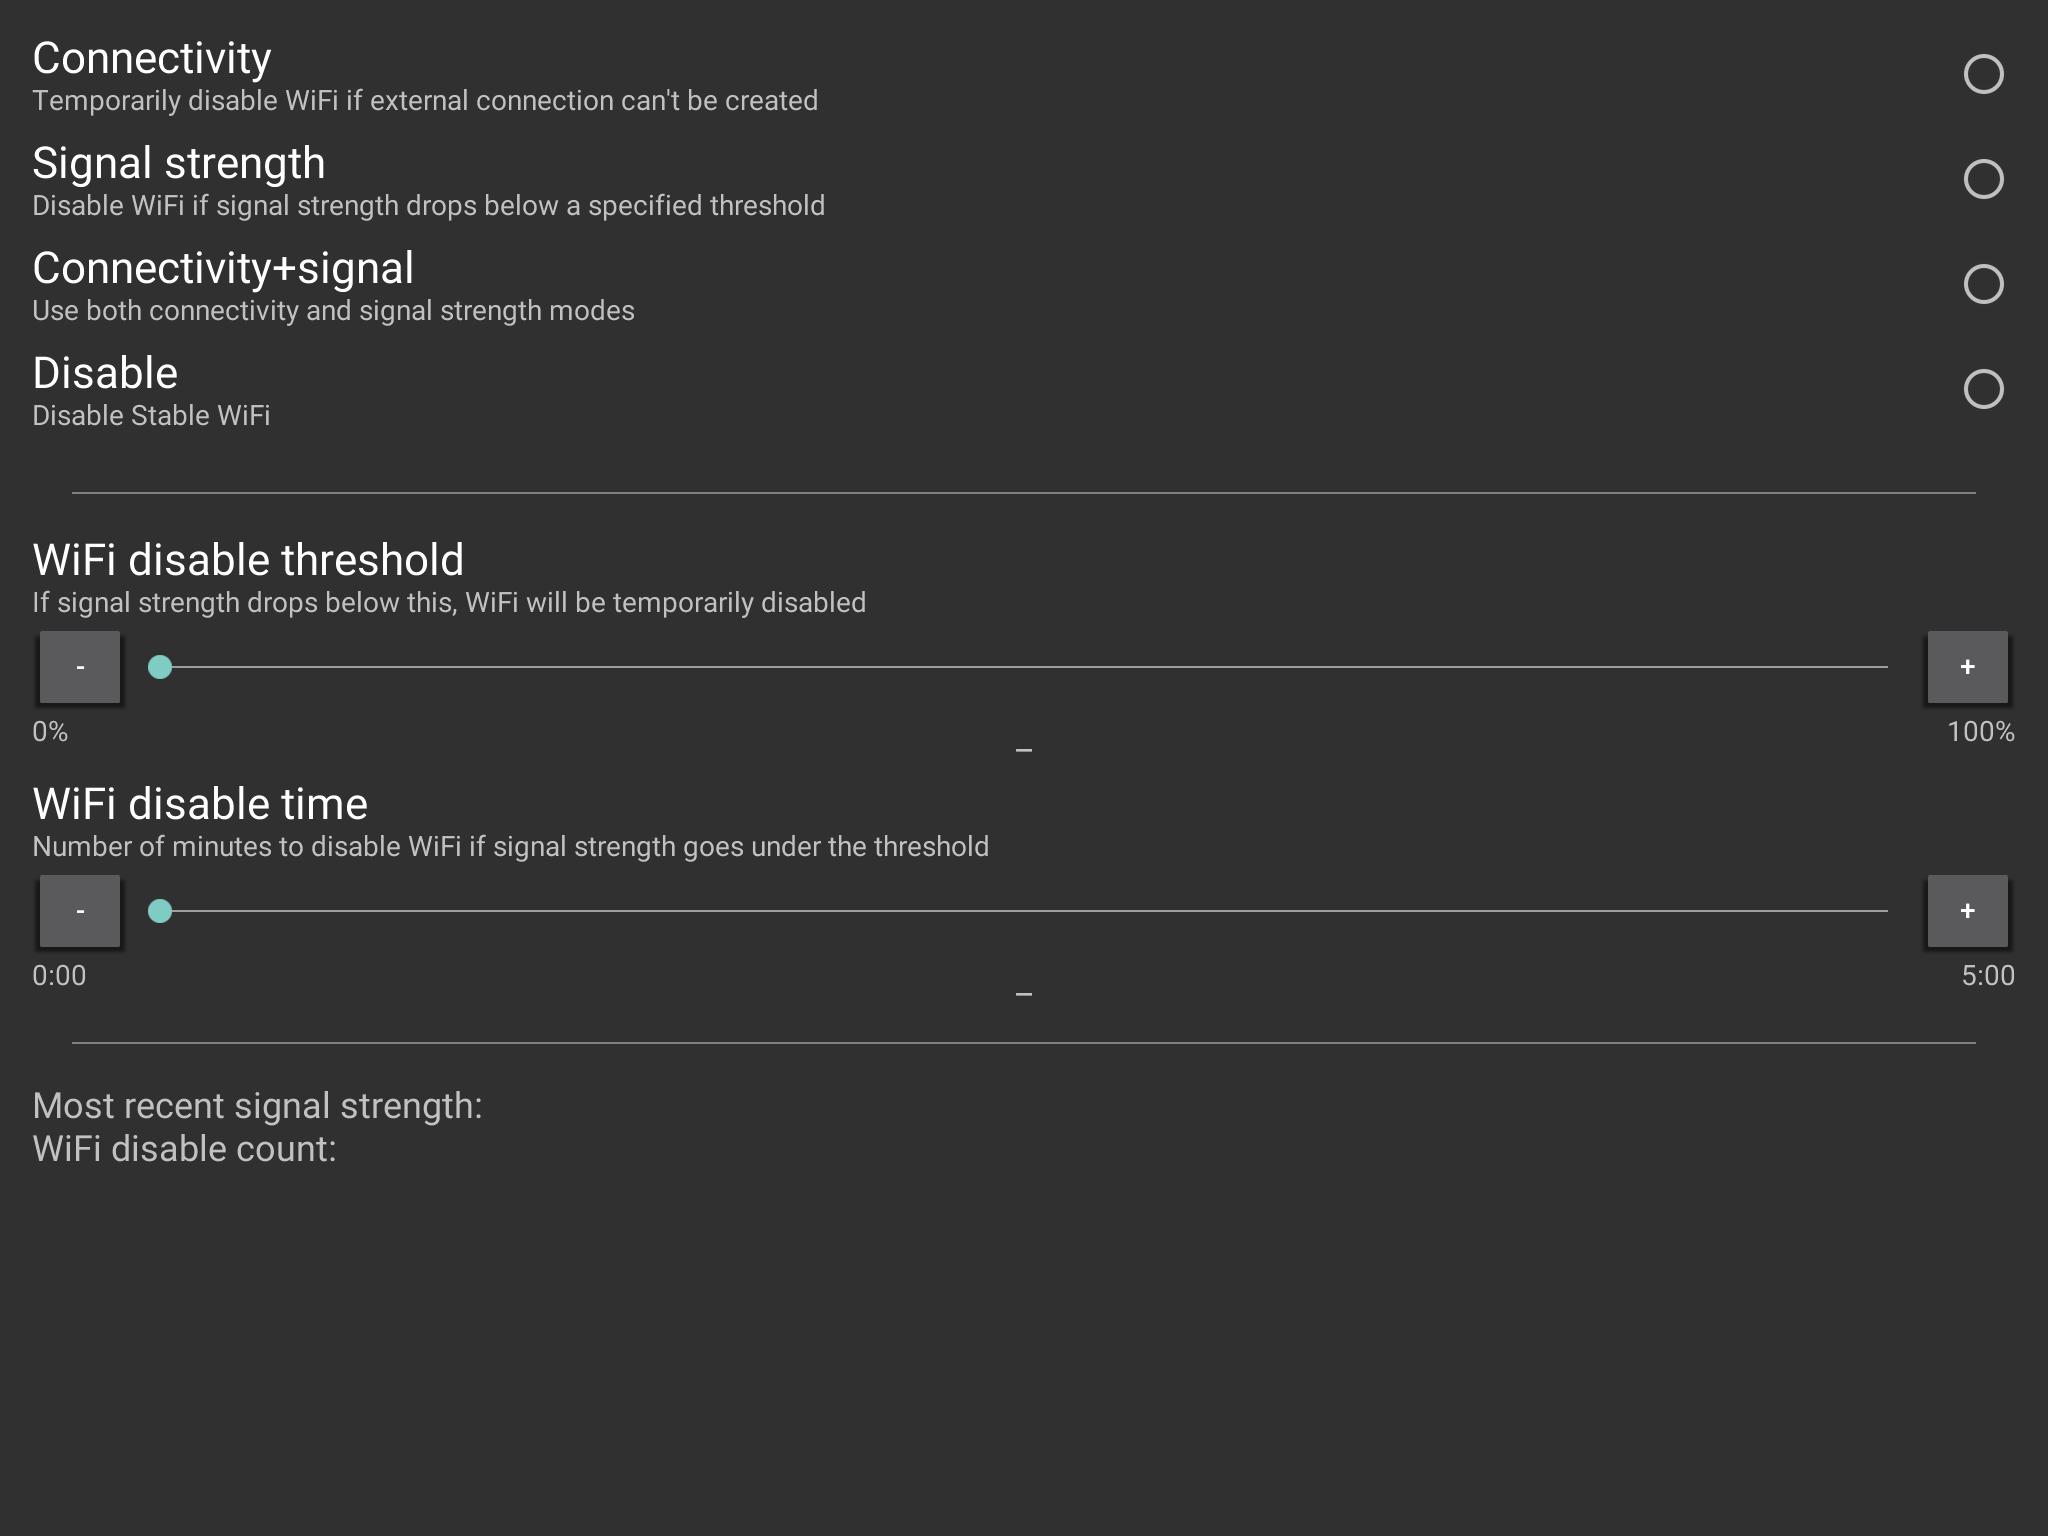
Task: Click the middle of the disable time track
Action: point(1024,911)
